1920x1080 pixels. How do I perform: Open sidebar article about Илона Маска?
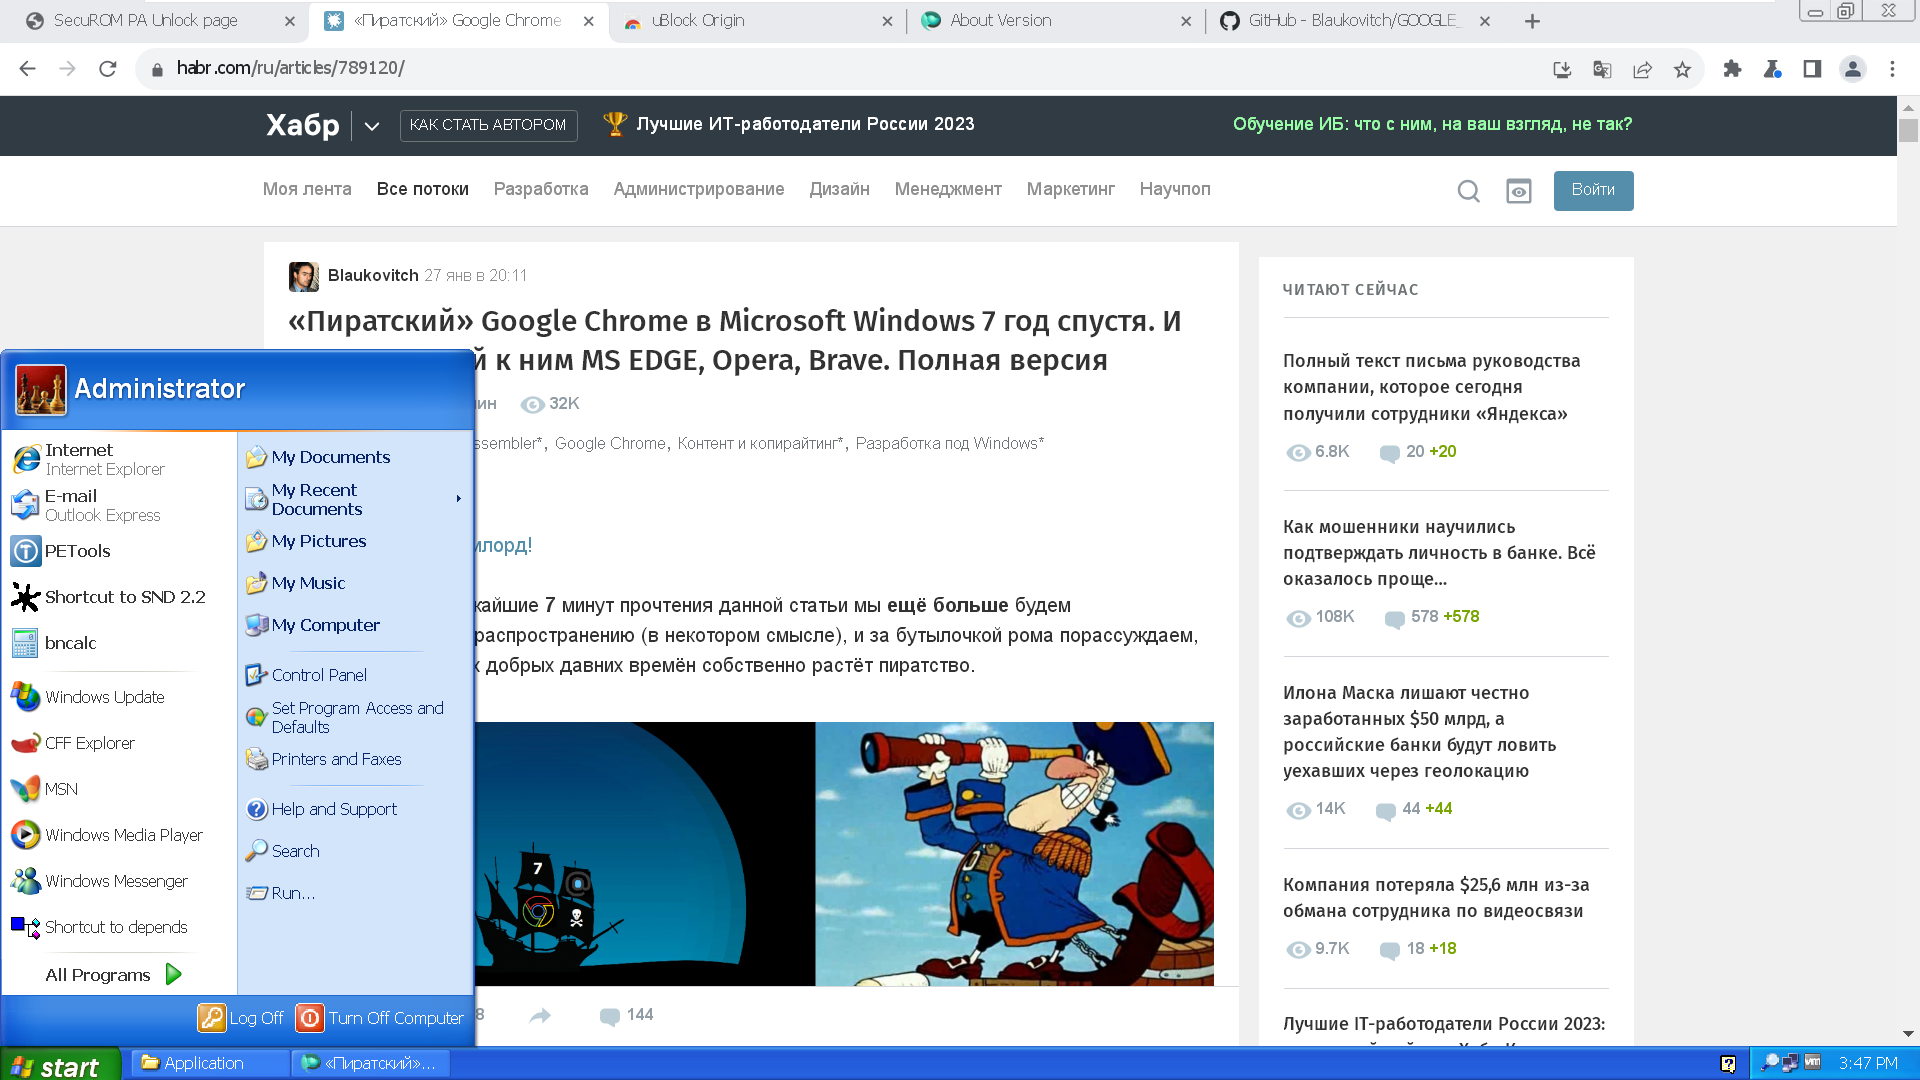coord(1419,731)
